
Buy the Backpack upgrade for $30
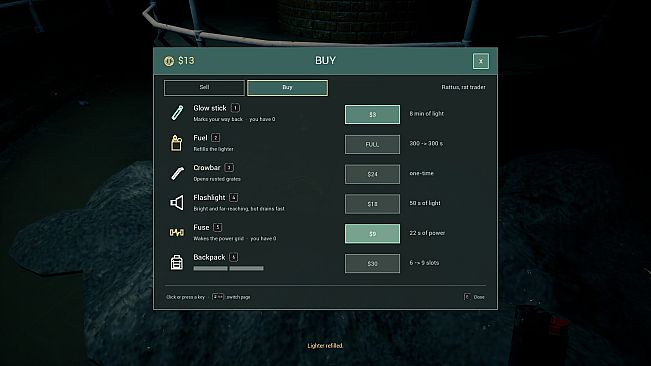(372, 264)
